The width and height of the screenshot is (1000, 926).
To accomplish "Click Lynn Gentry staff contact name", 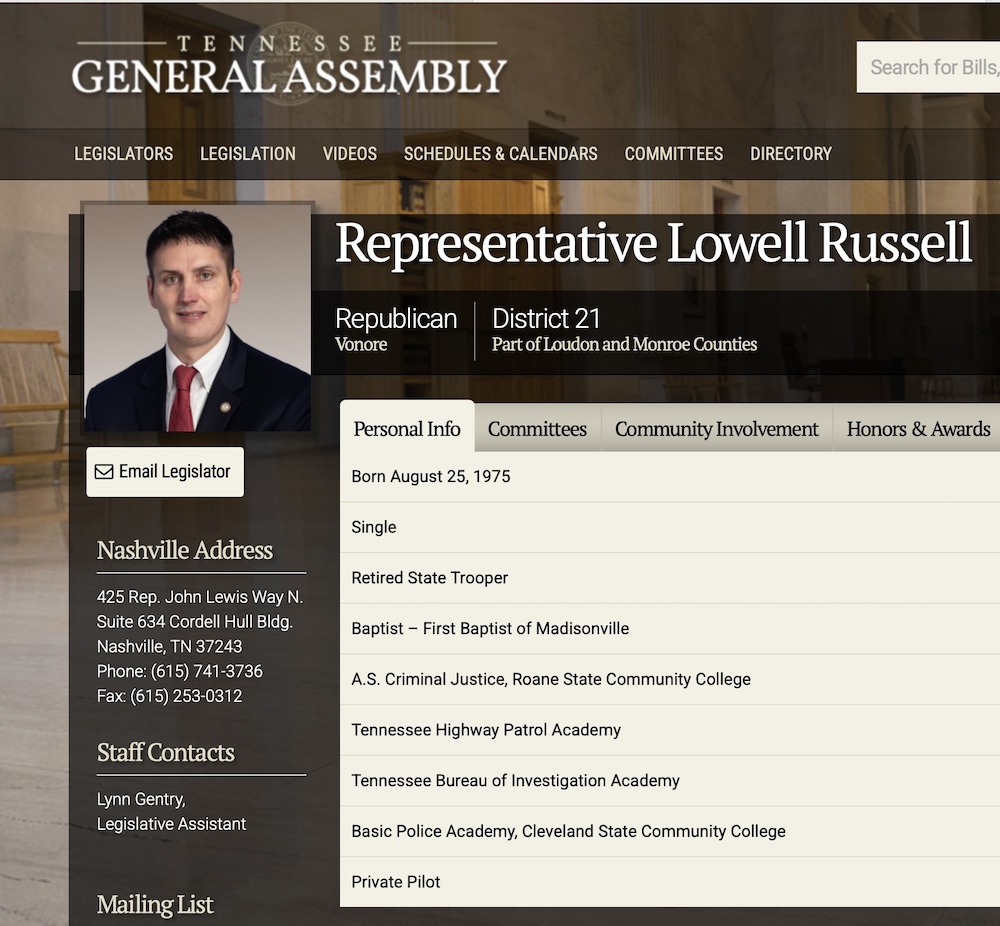I will [141, 799].
